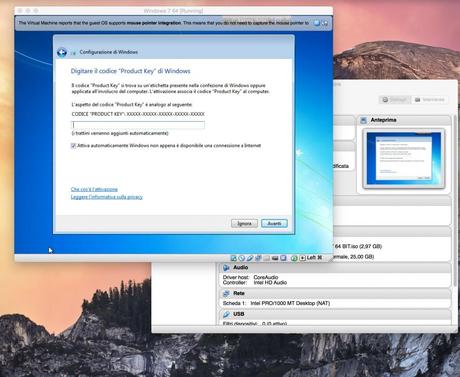The height and width of the screenshot is (377, 460).
Task: Click the Ignora button
Action: point(244,223)
